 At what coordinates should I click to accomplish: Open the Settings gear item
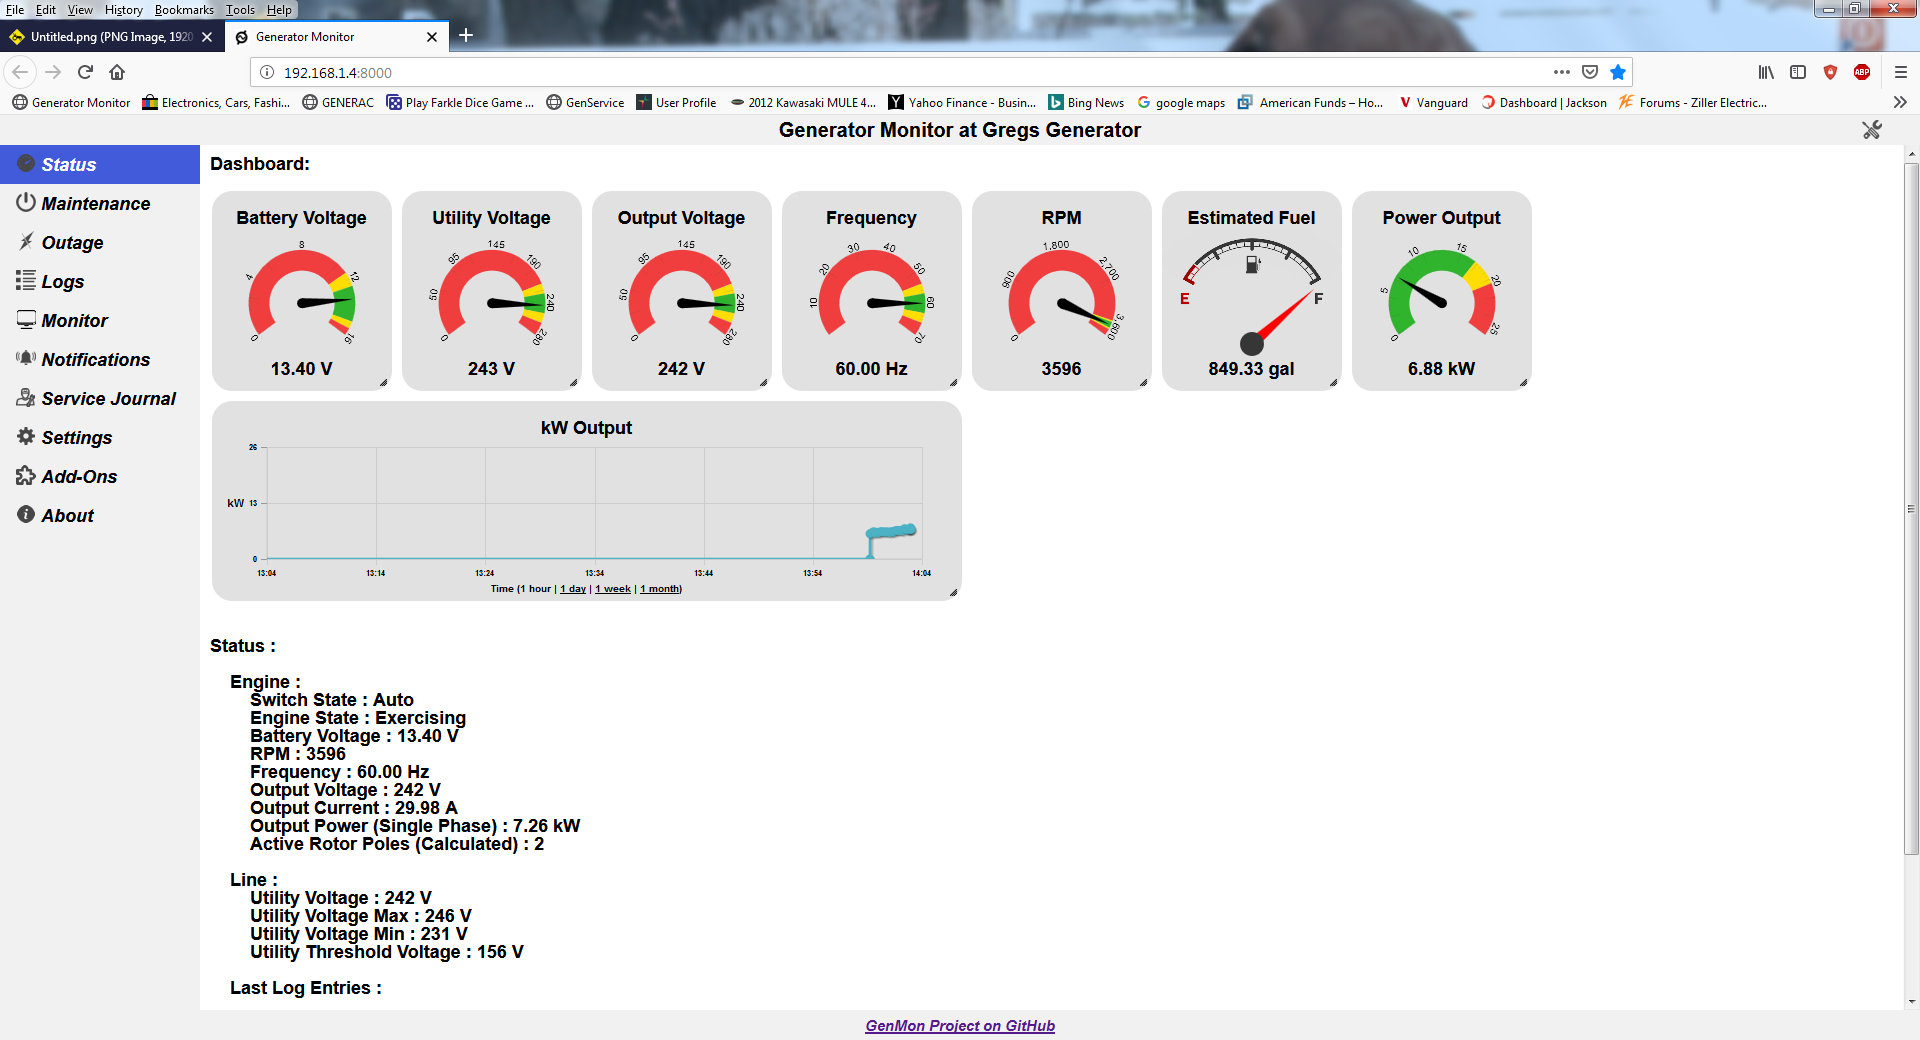tap(76, 438)
